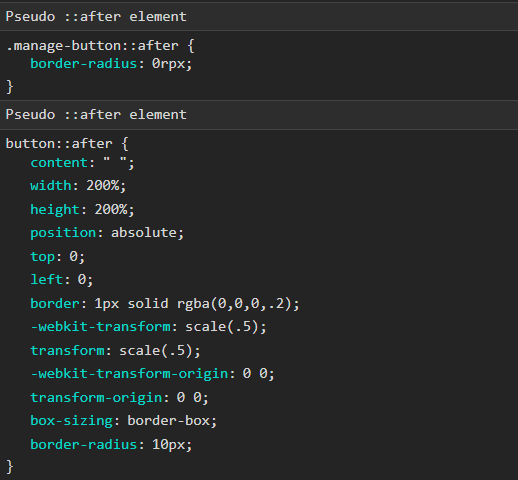Viewport: 518px width, 480px height.
Task: Click the closing brace of button::after rule
Action: tap(10, 466)
